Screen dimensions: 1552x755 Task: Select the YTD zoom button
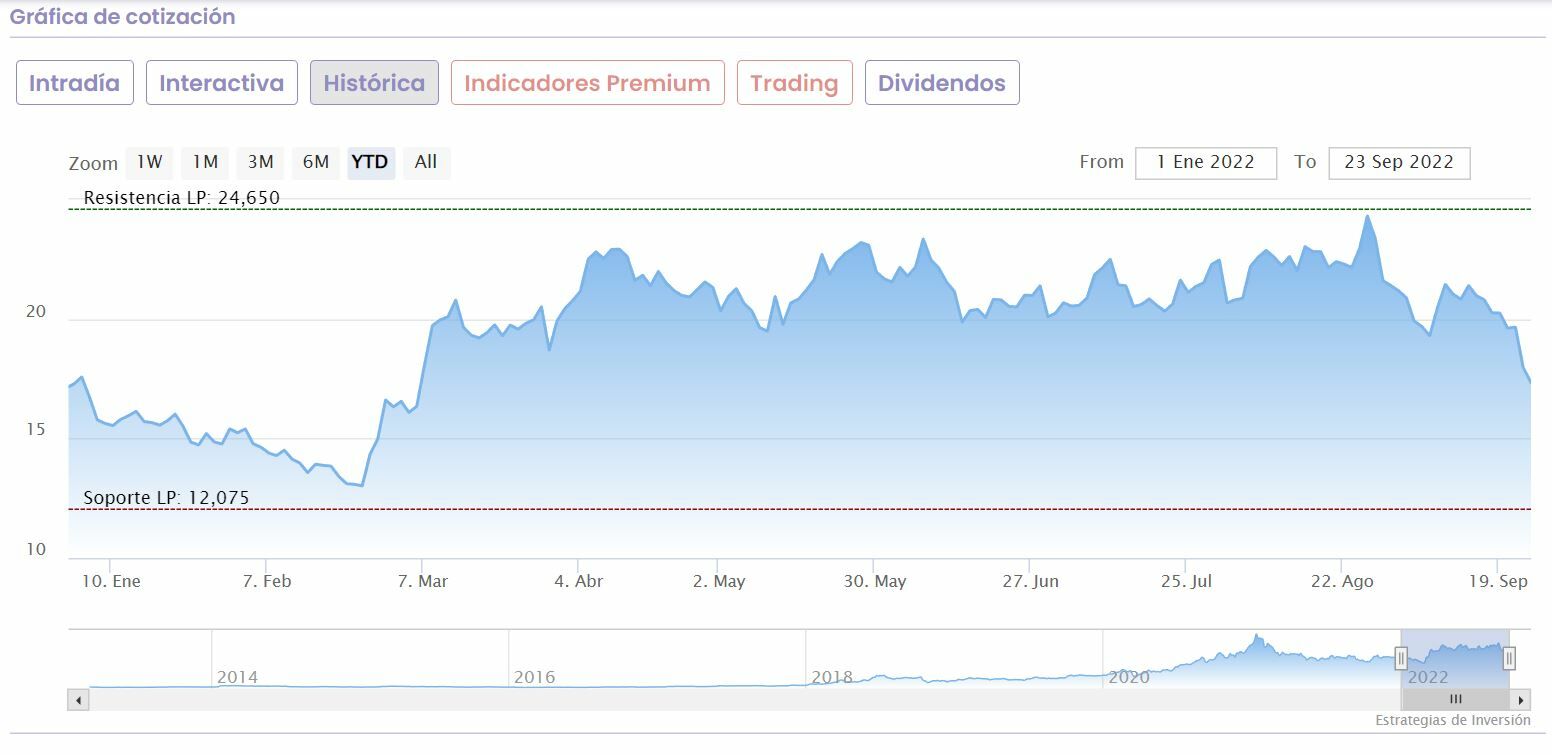tap(371, 162)
